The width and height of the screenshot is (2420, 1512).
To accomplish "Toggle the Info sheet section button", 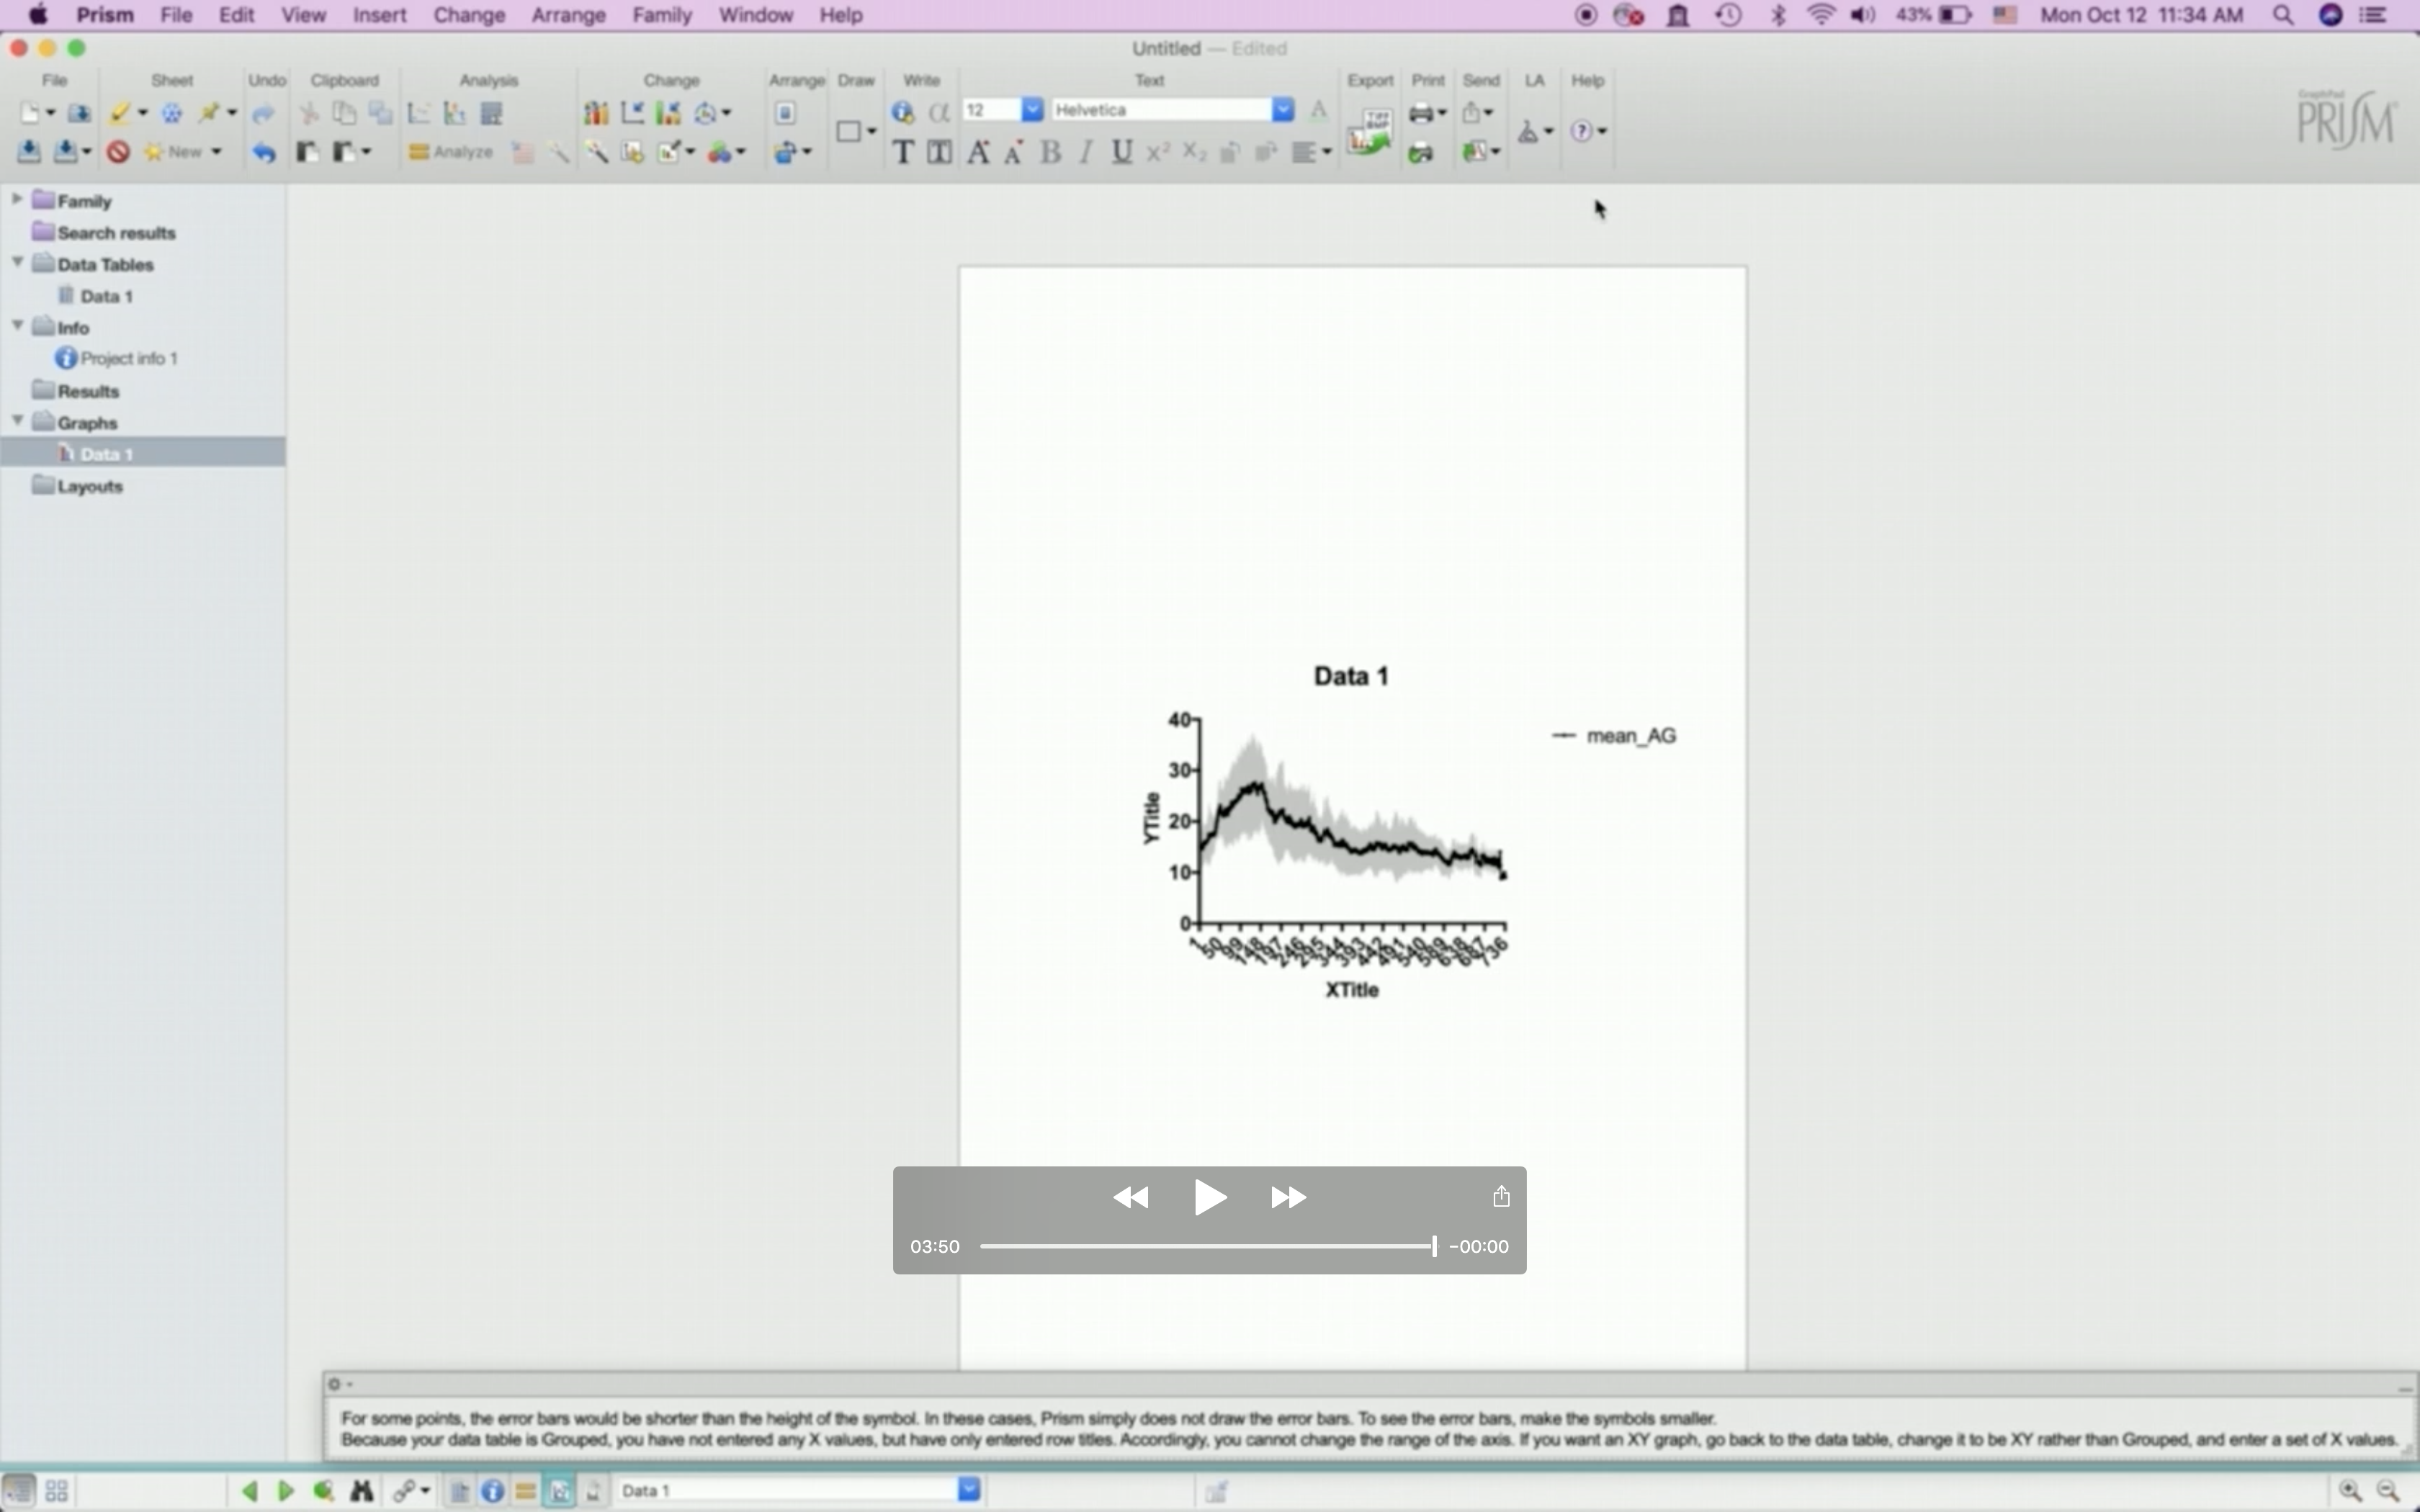I will pos(492,1491).
